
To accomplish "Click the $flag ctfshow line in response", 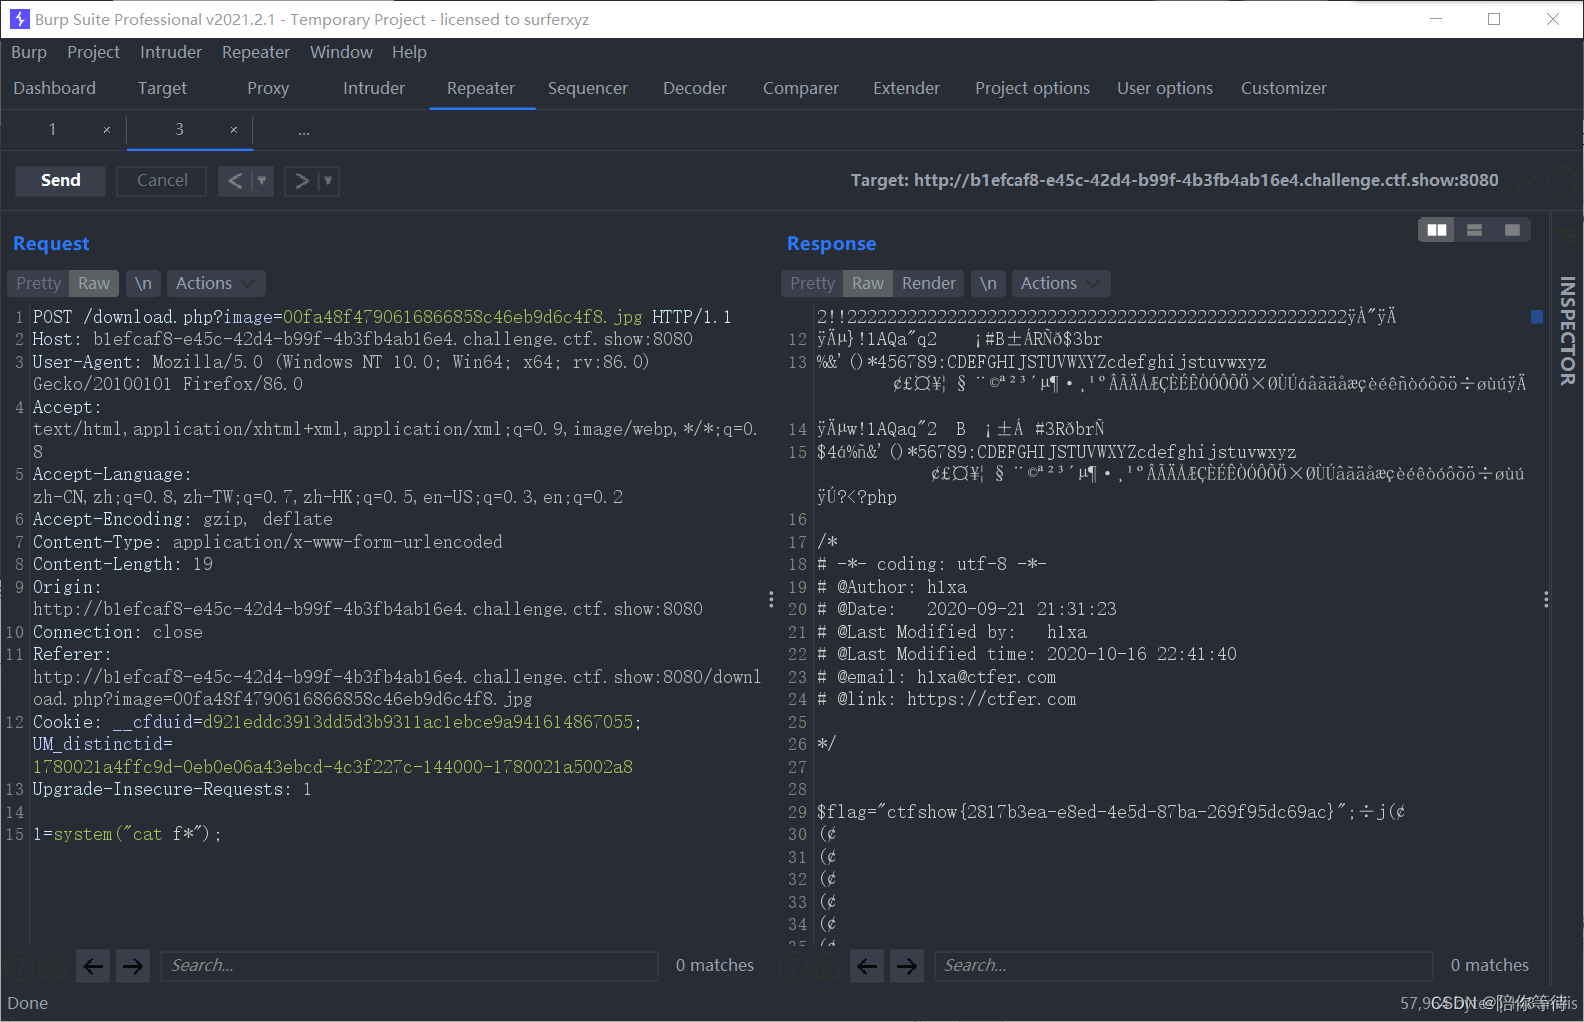I will pos(1111,812).
